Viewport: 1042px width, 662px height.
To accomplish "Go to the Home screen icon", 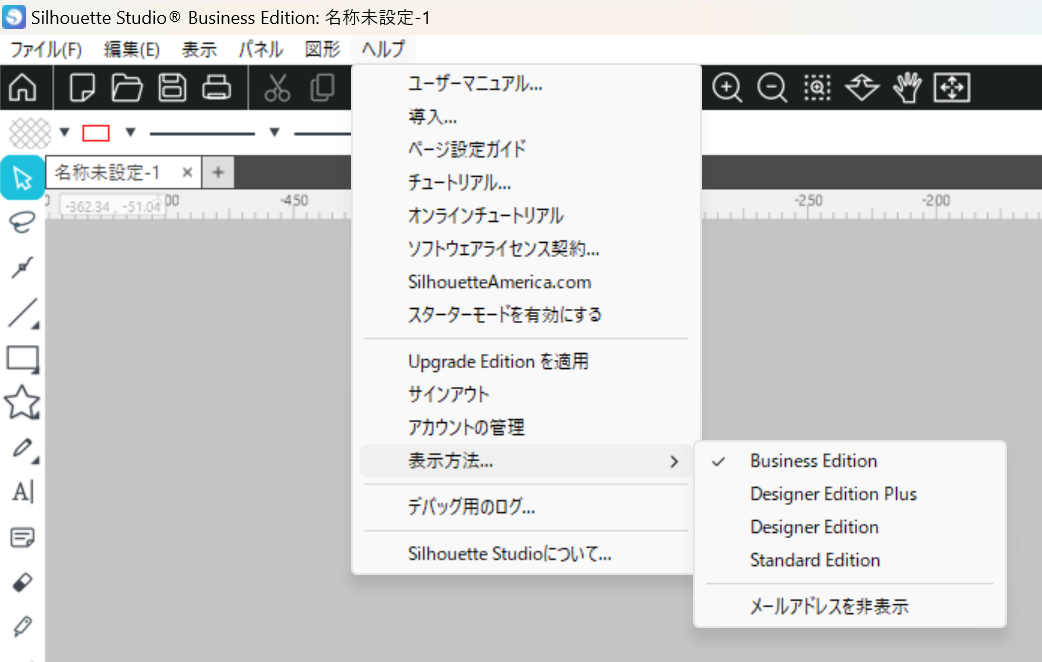I will (x=23, y=87).
